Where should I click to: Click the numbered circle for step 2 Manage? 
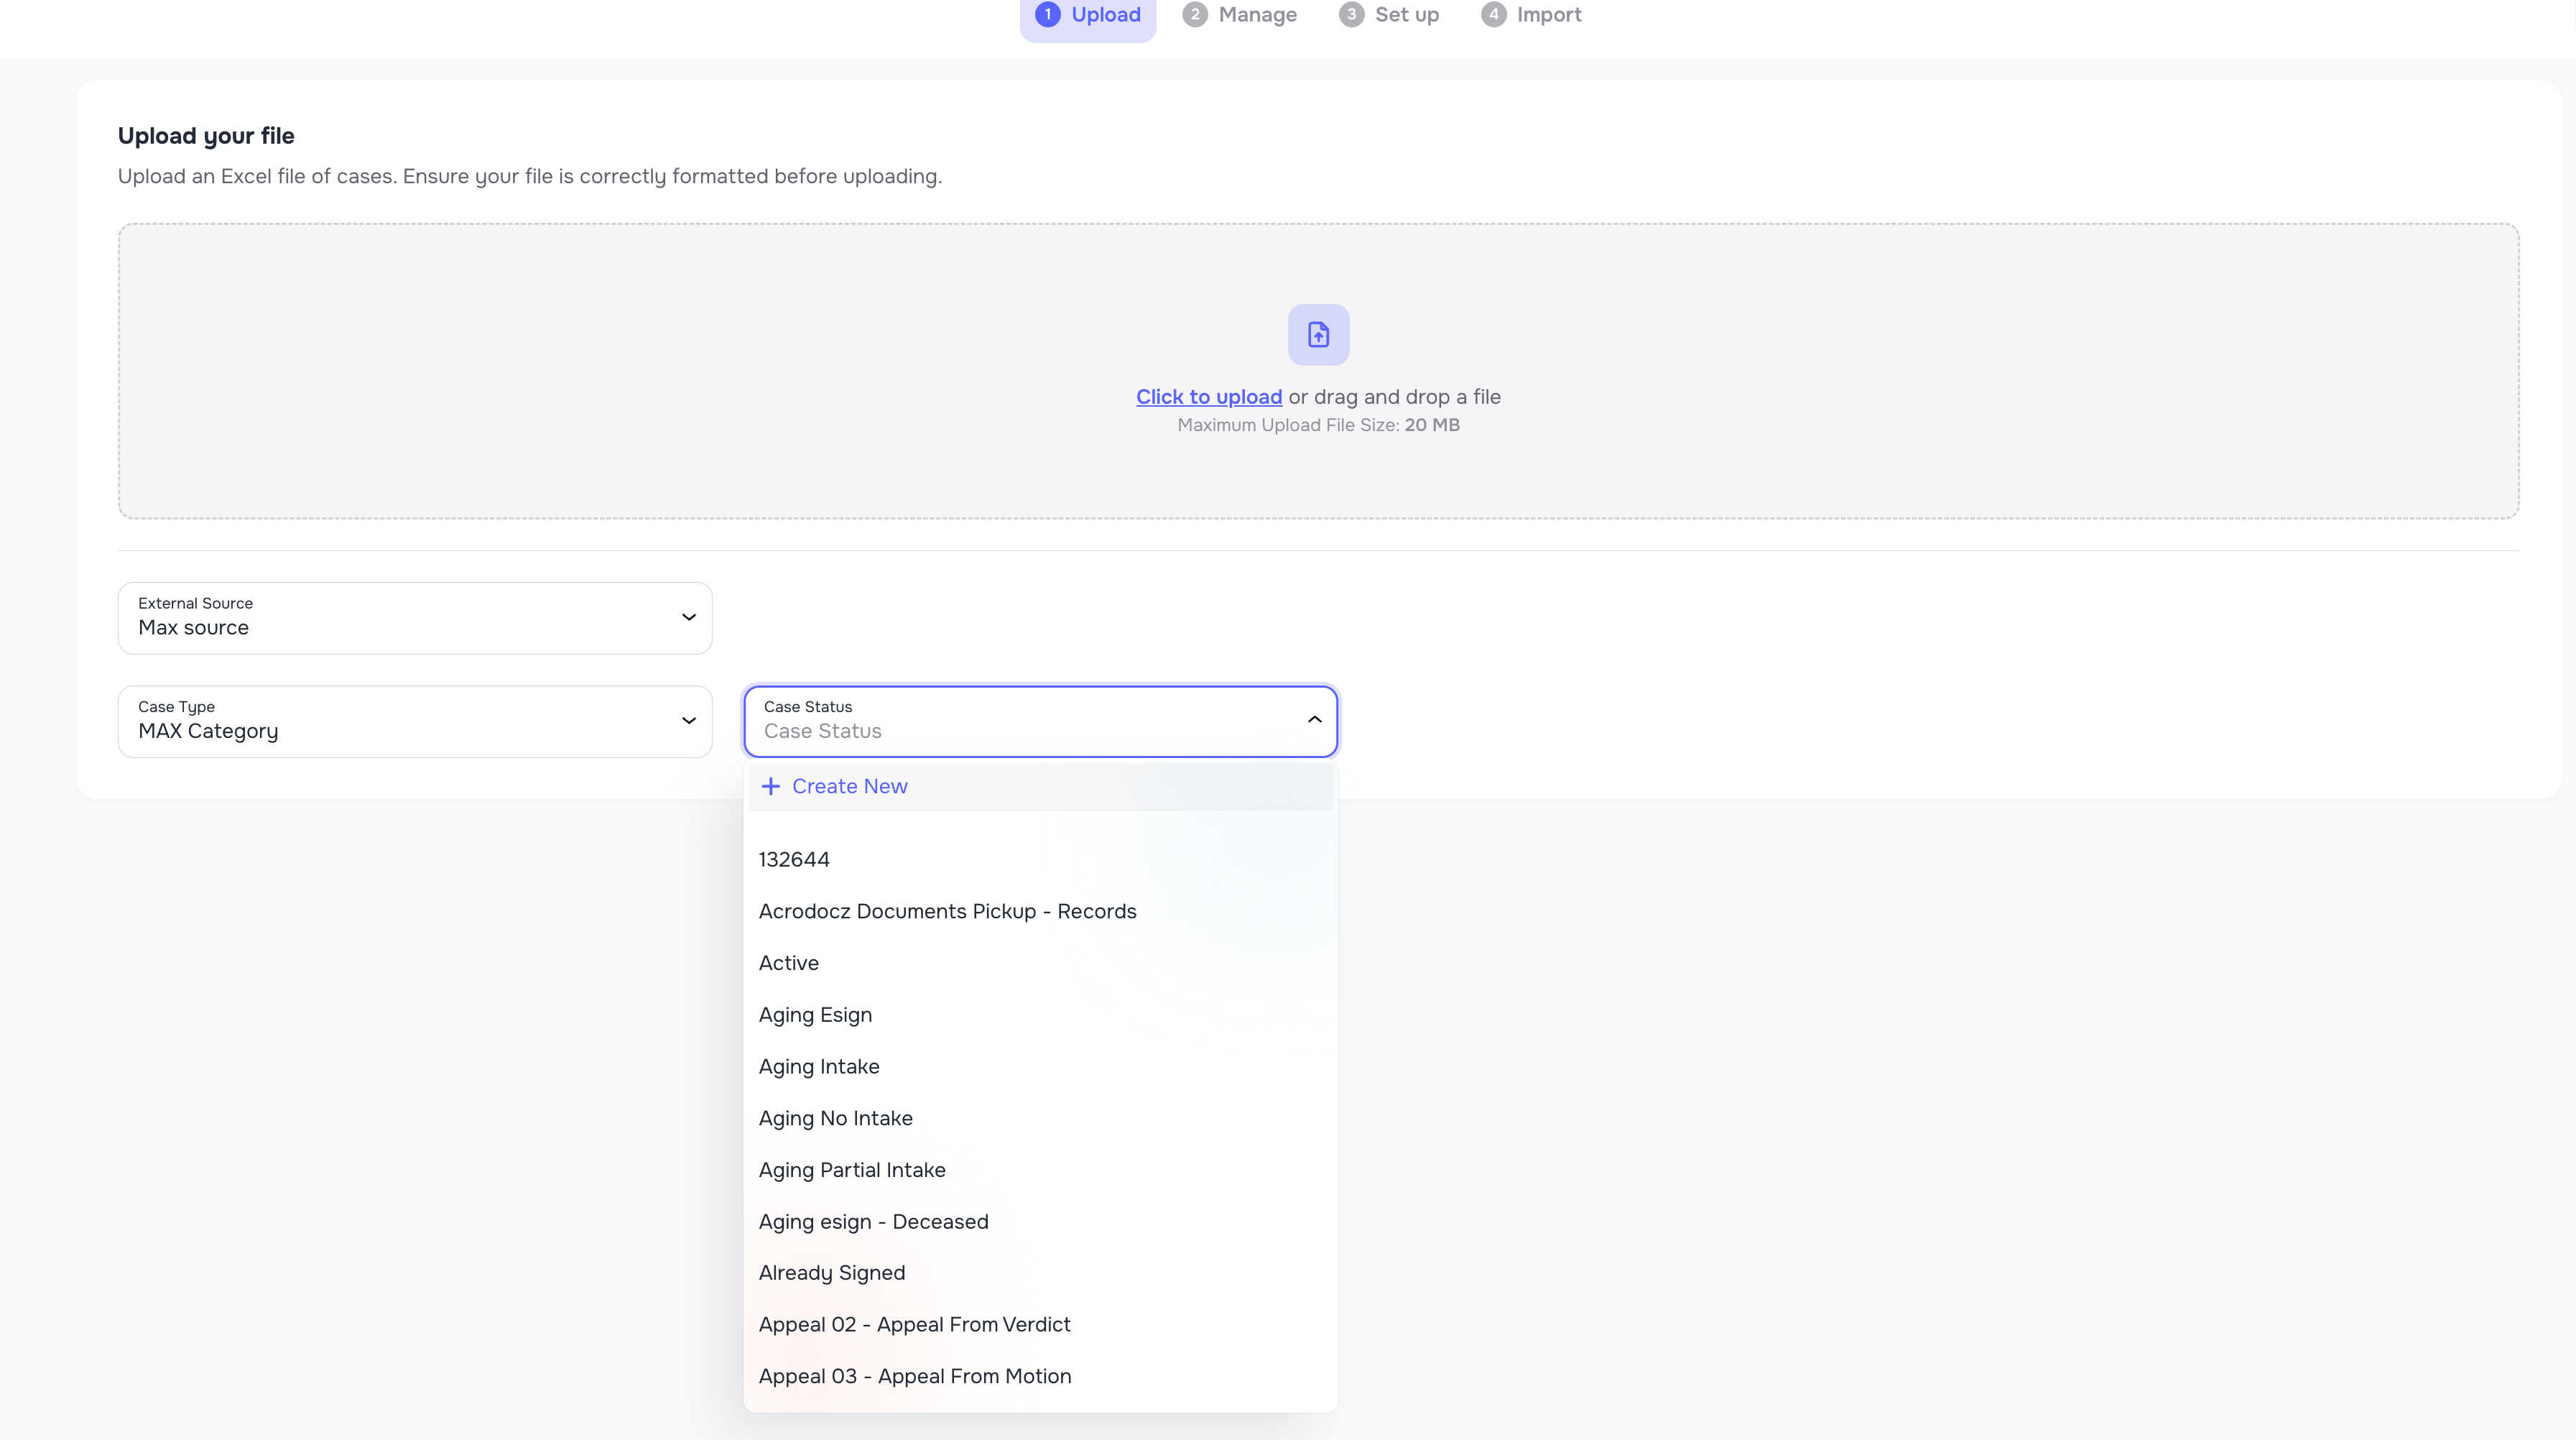(1196, 14)
